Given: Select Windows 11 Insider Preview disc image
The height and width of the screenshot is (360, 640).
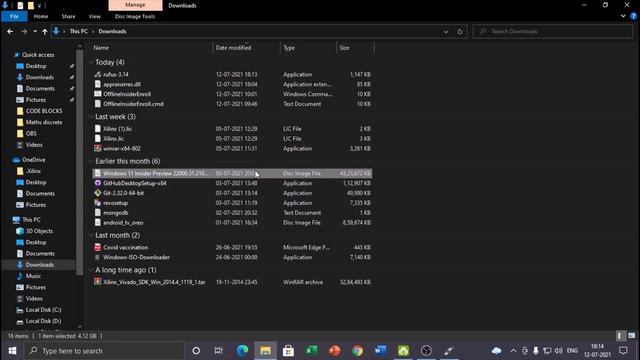Looking at the screenshot, I should click(232, 173).
